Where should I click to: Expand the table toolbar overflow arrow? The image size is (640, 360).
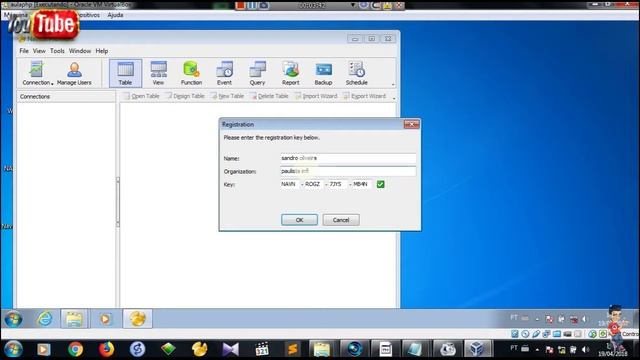pyautogui.click(x=394, y=98)
